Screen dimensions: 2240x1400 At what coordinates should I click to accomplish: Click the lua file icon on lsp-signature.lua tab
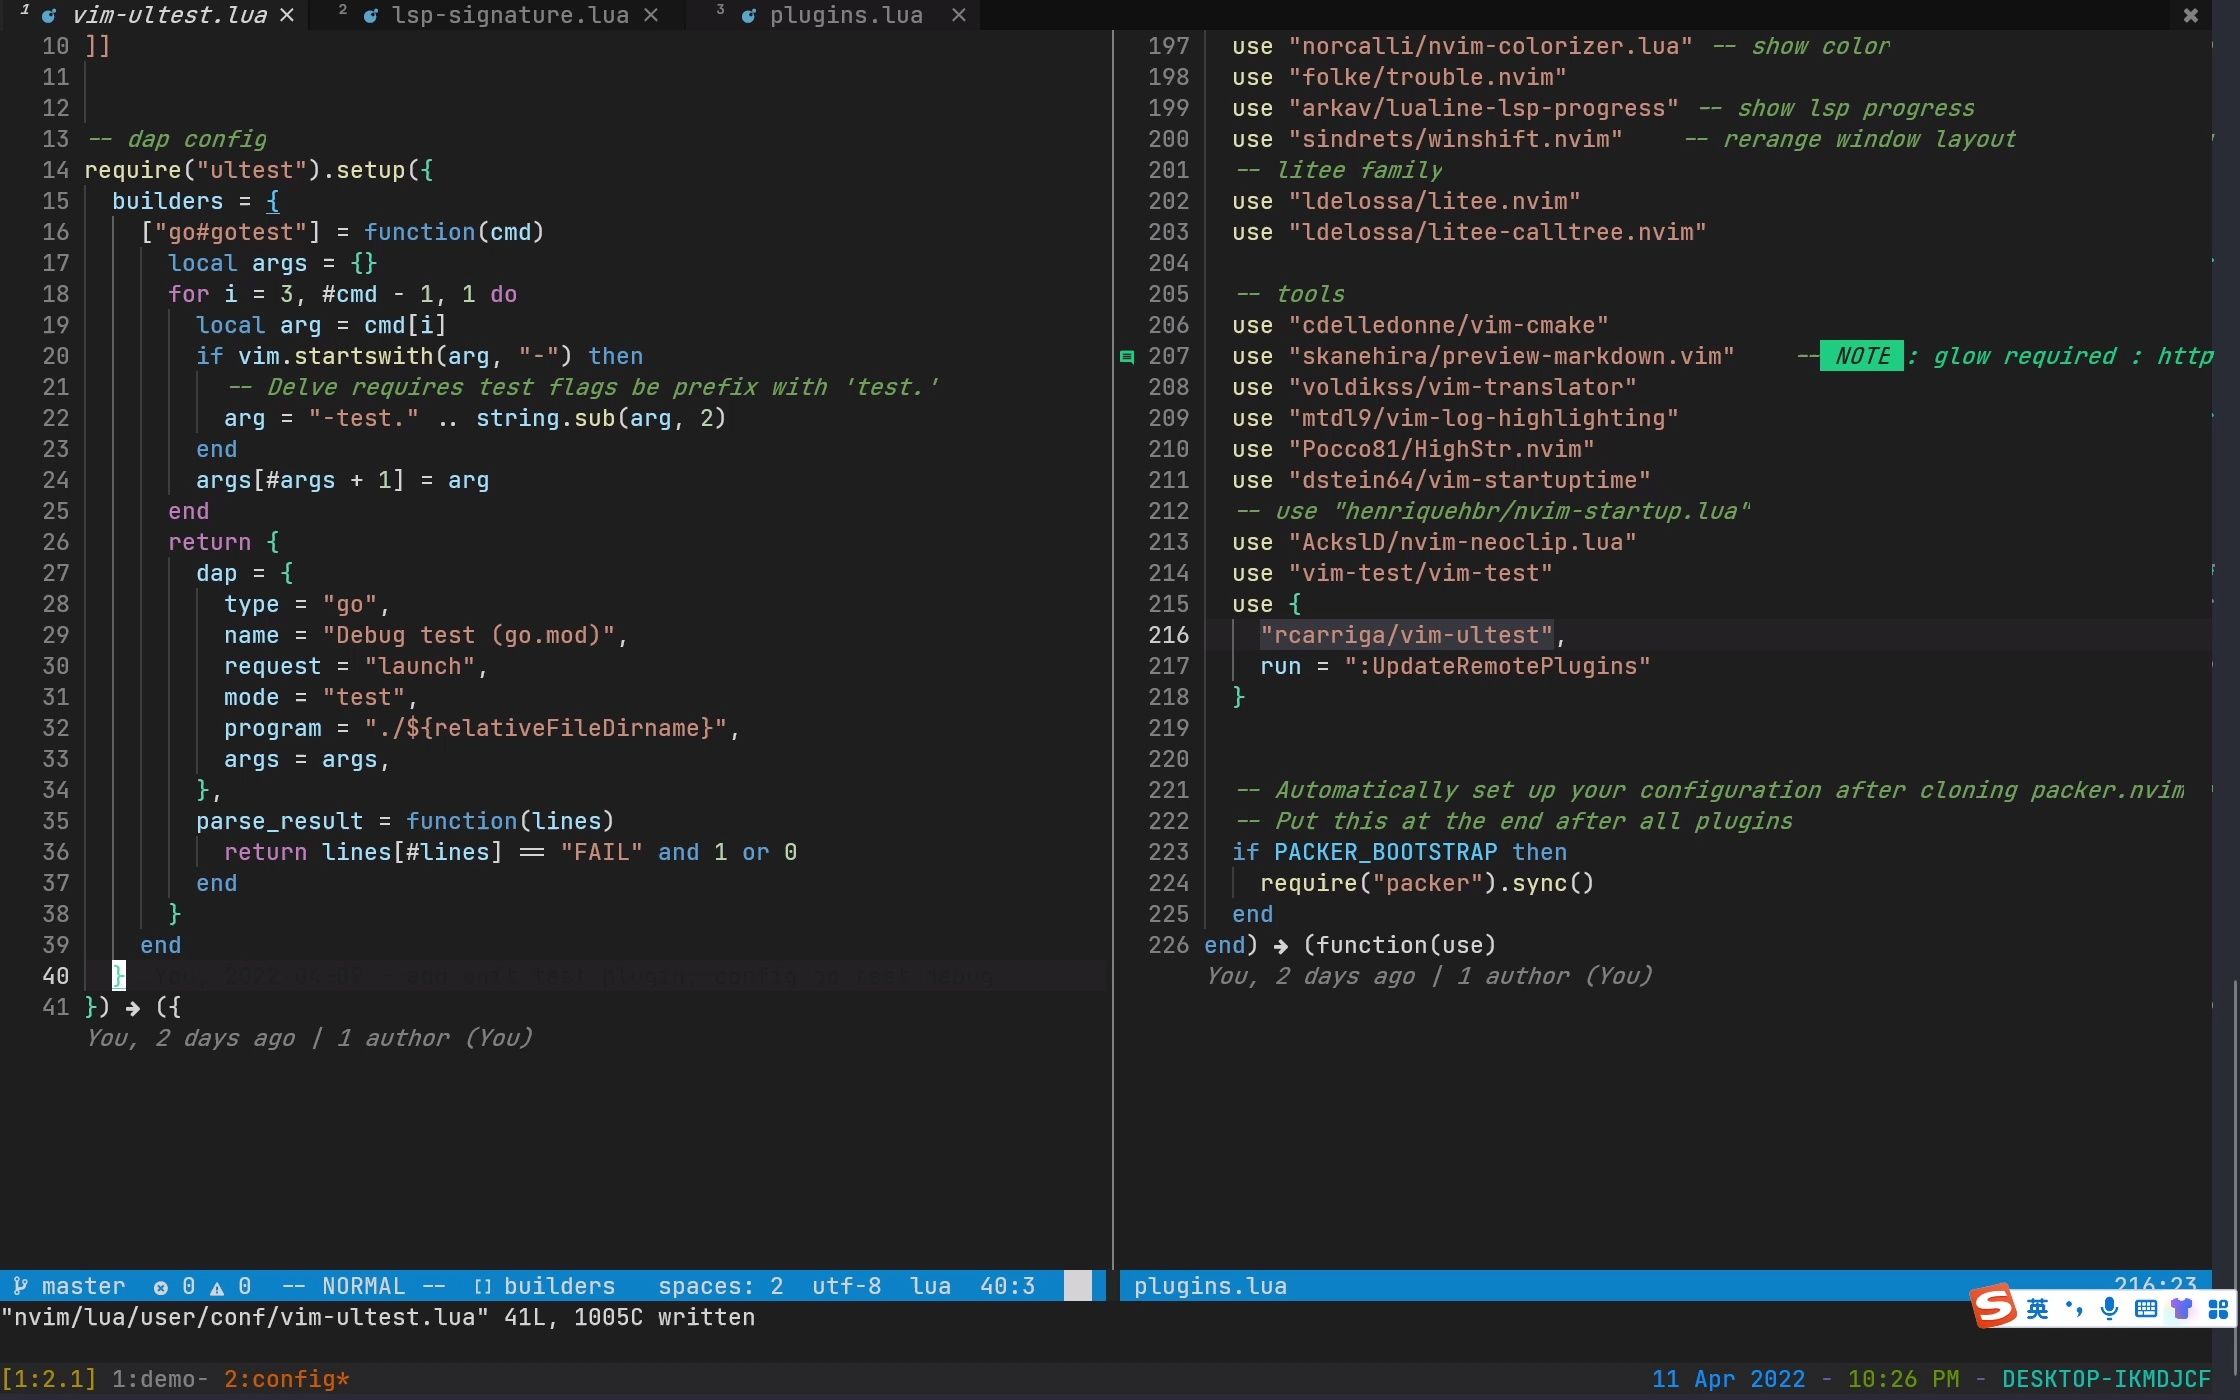(x=370, y=16)
